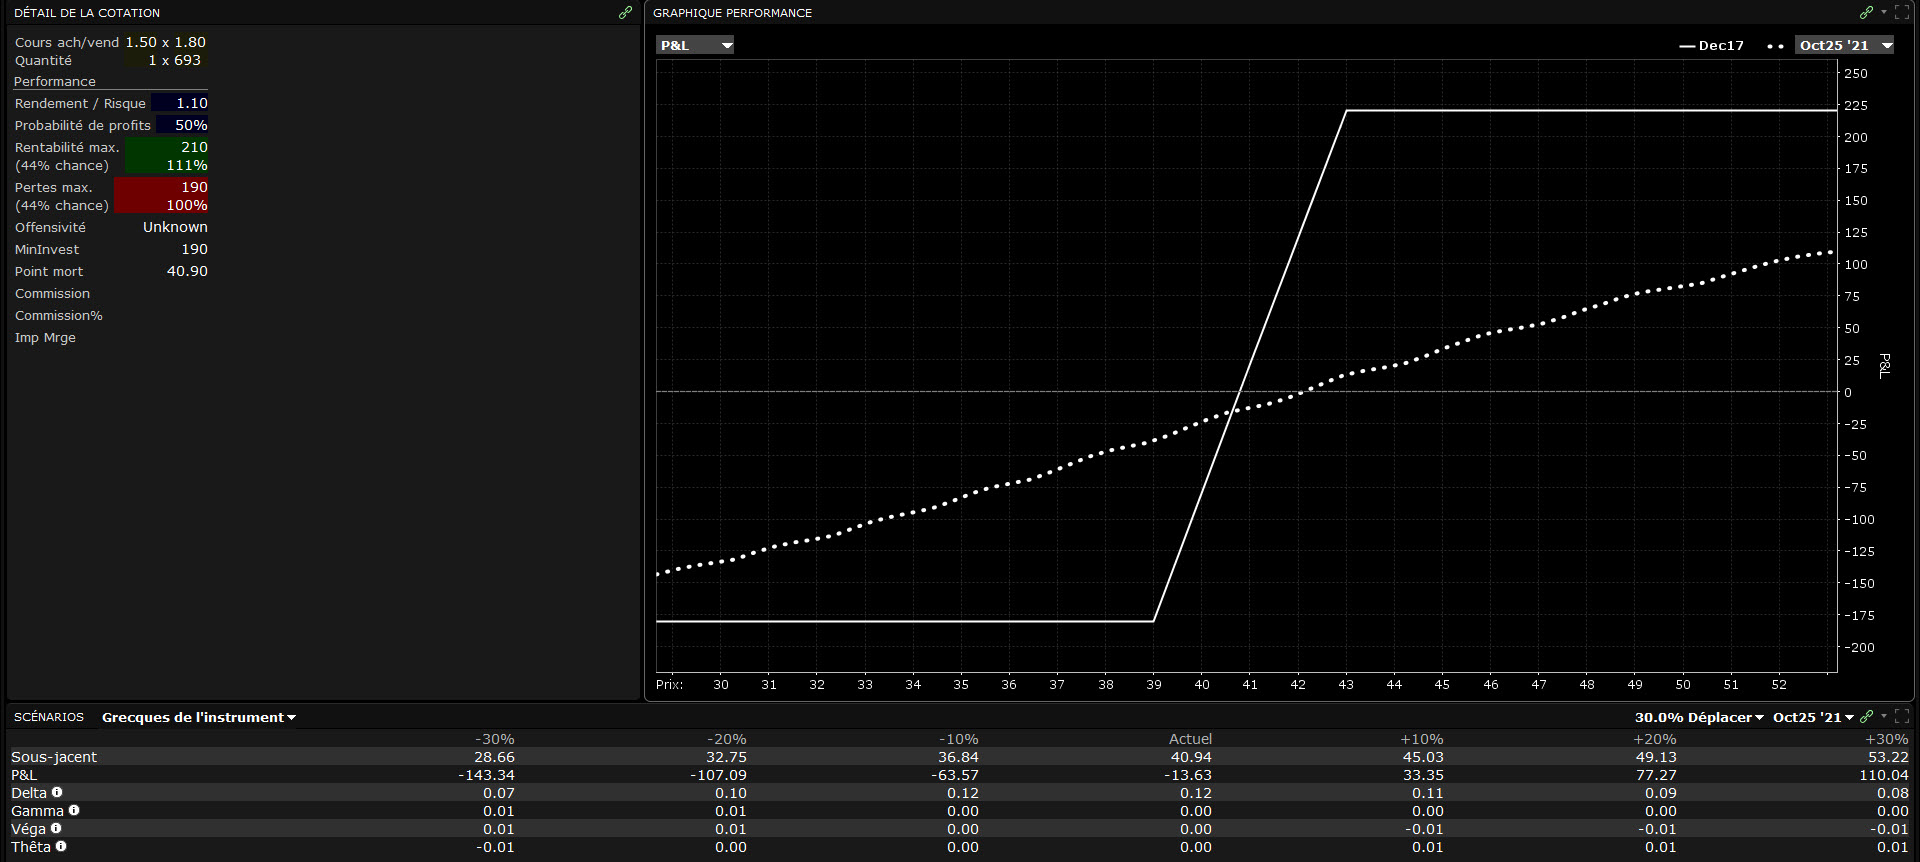Click link icon in Scénarios panel header

(x=1866, y=716)
